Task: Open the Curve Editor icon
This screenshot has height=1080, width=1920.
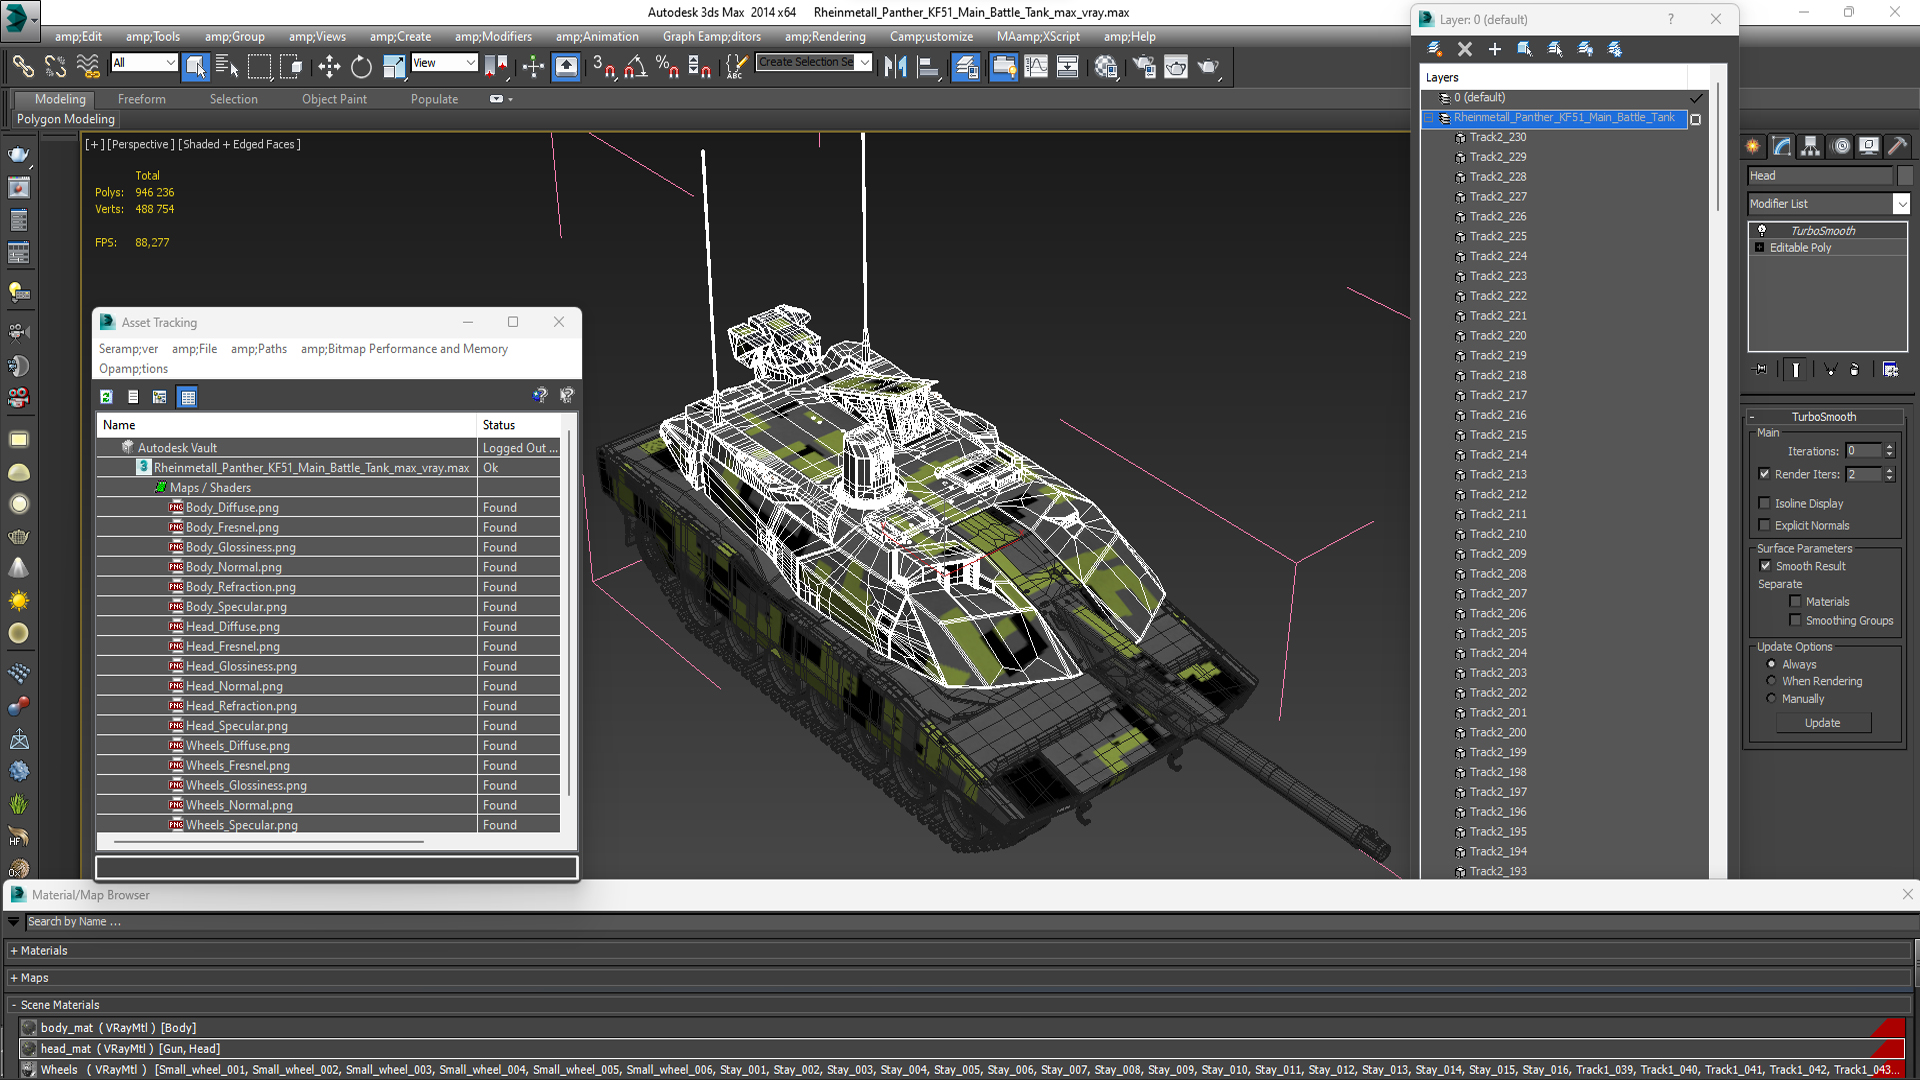Action: (x=1036, y=66)
